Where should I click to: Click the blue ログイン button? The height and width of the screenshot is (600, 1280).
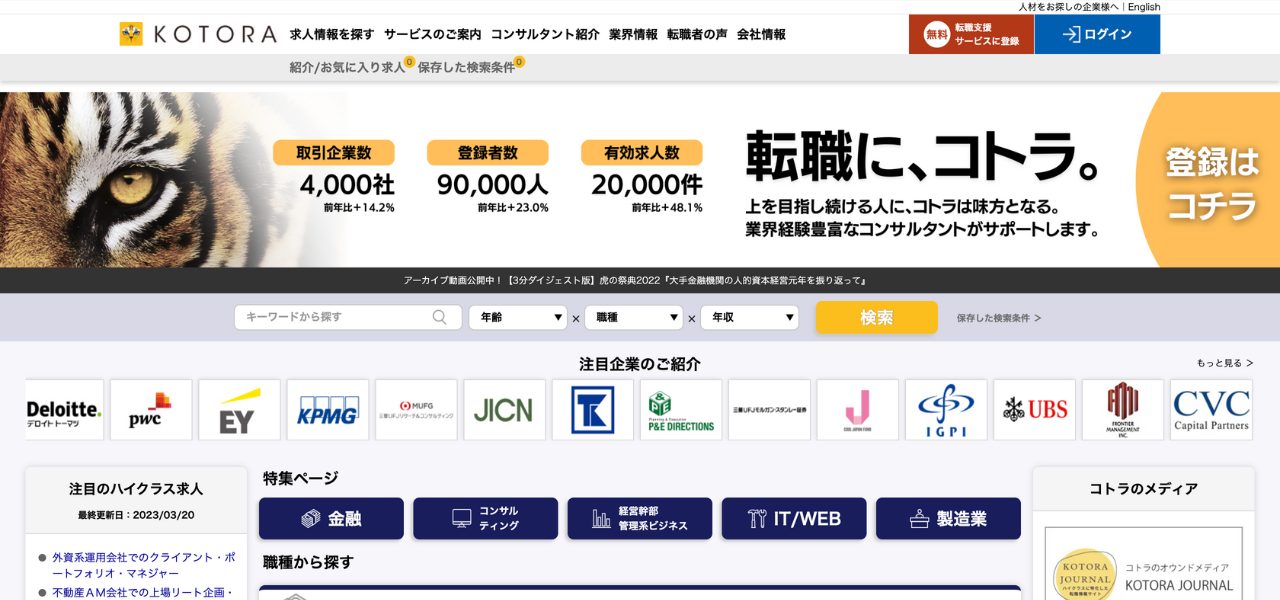point(1097,33)
